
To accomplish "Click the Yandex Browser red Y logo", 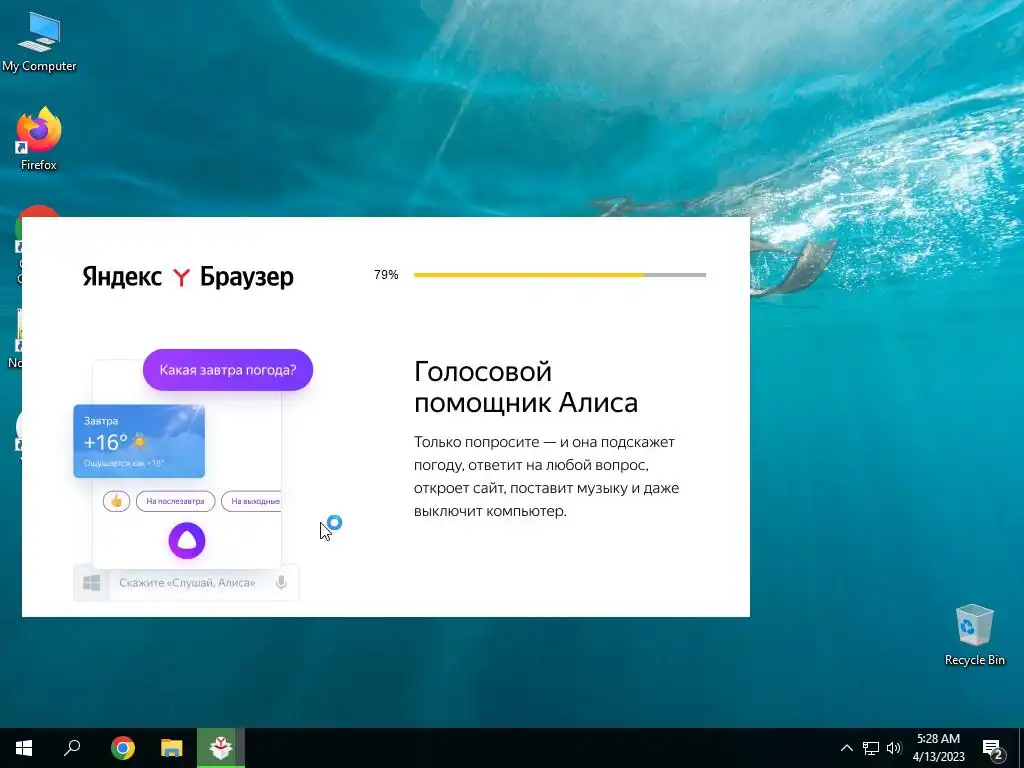I will 181,278.
